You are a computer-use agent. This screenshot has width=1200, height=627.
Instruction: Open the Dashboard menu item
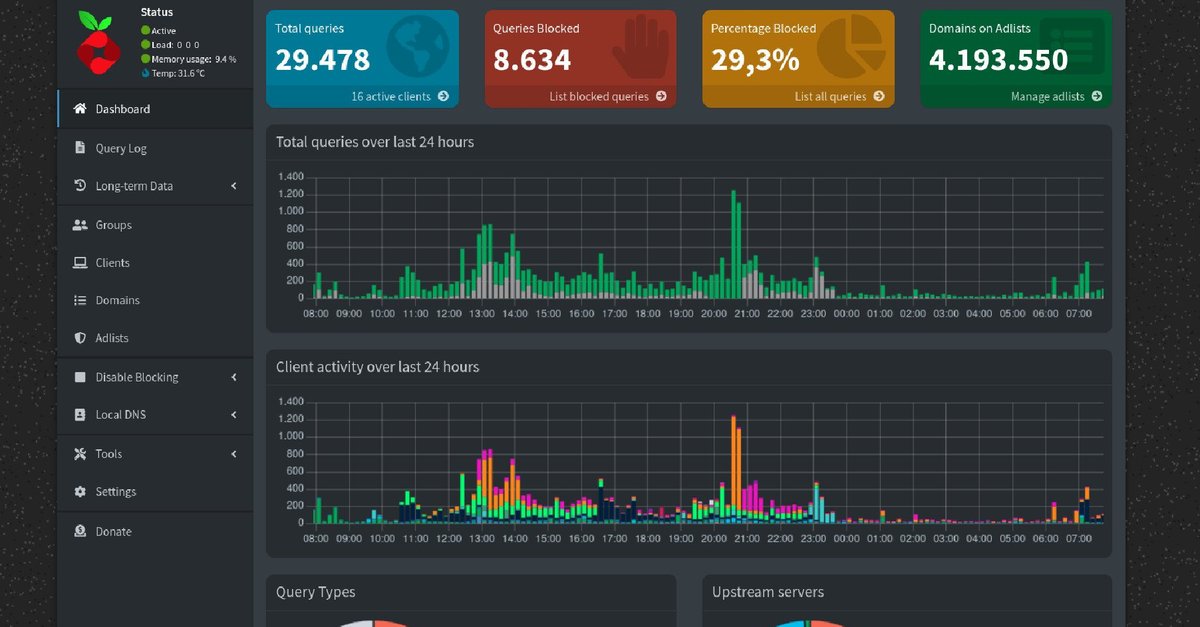[x=122, y=109]
